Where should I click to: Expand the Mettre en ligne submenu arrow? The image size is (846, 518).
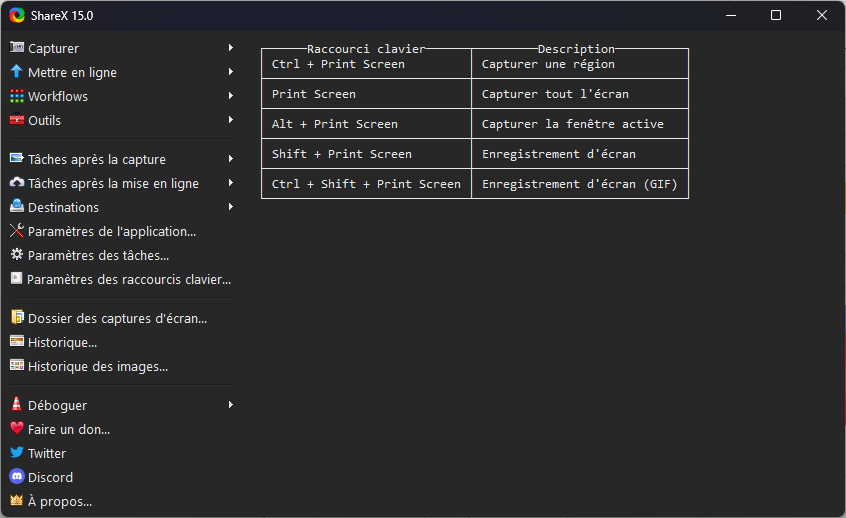click(231, 72)
